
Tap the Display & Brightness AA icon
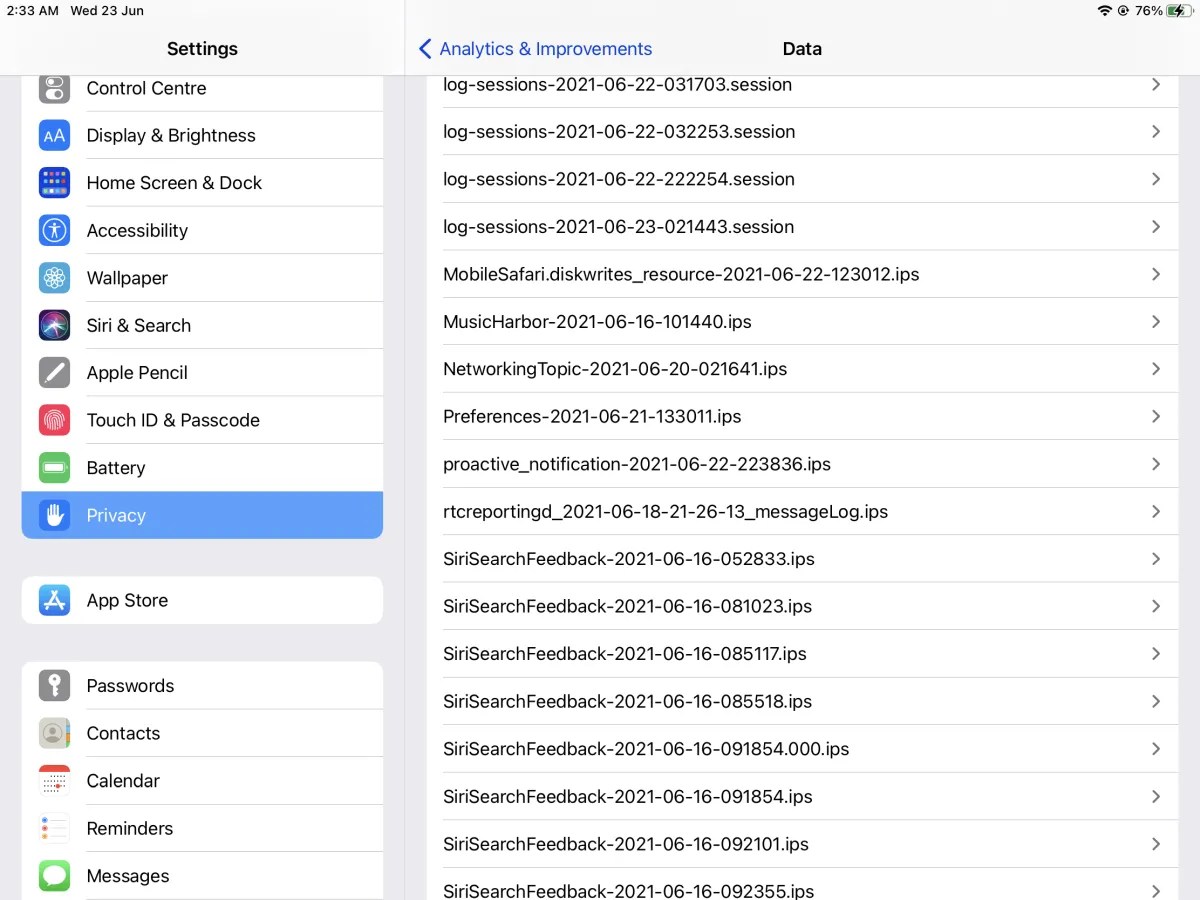click(54, 135)
